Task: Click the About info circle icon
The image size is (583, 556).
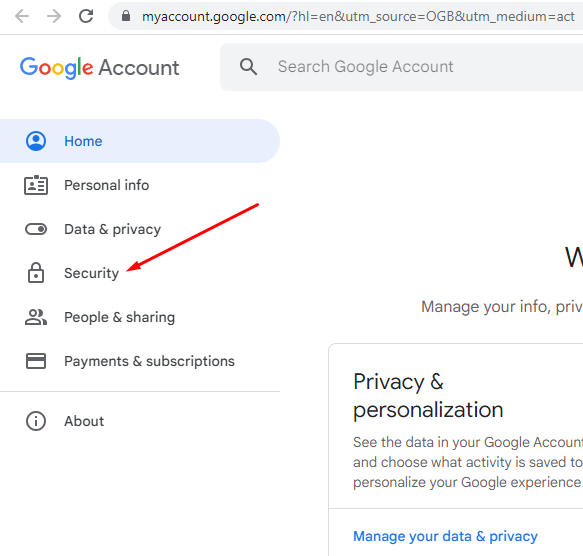Action: click(x=36, y=421)
